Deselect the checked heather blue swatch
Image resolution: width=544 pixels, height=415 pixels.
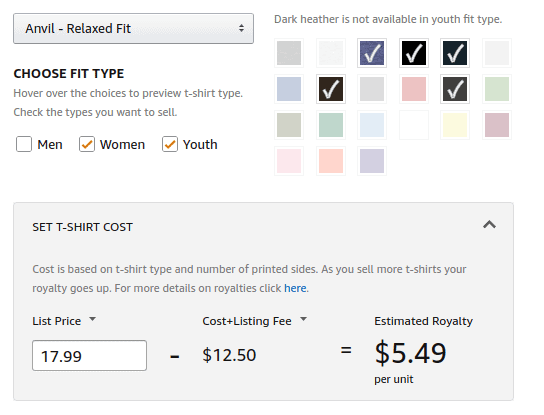pyautogui.click(x=372, y=53)
